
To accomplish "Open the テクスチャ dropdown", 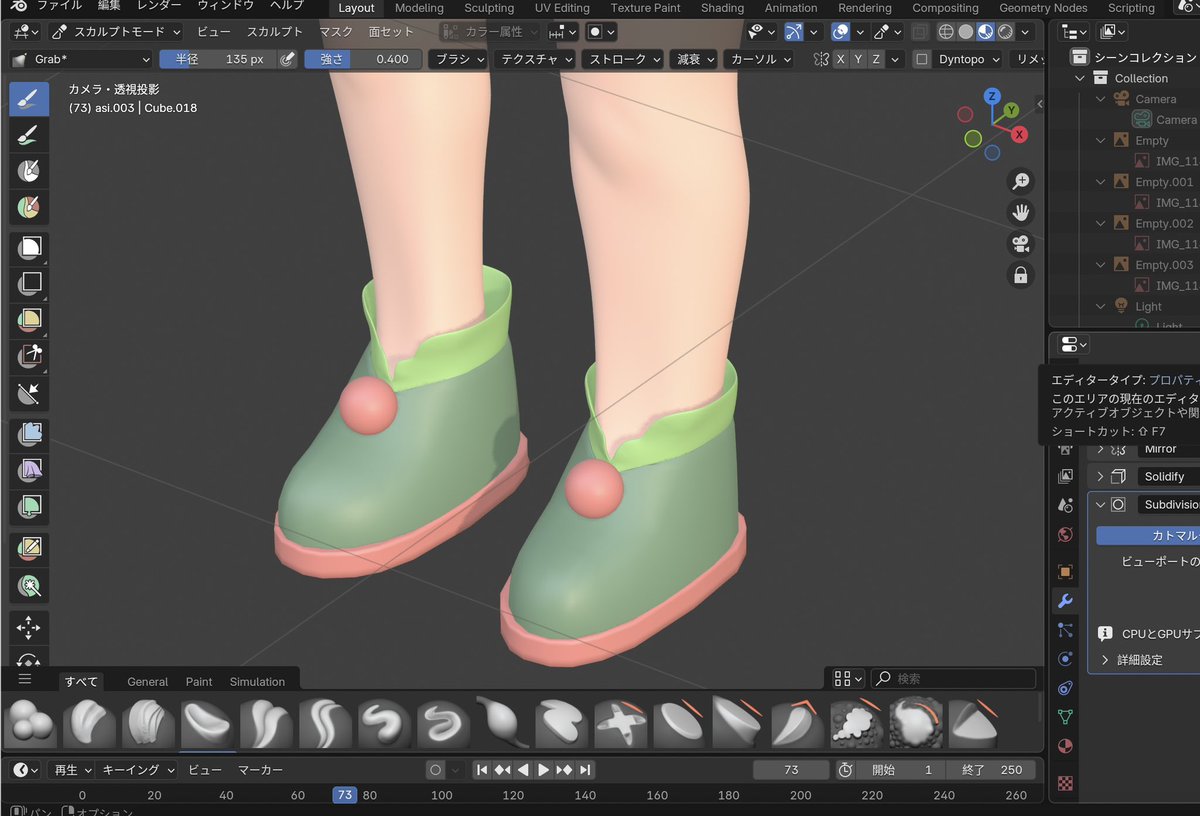I will point(535,59).
